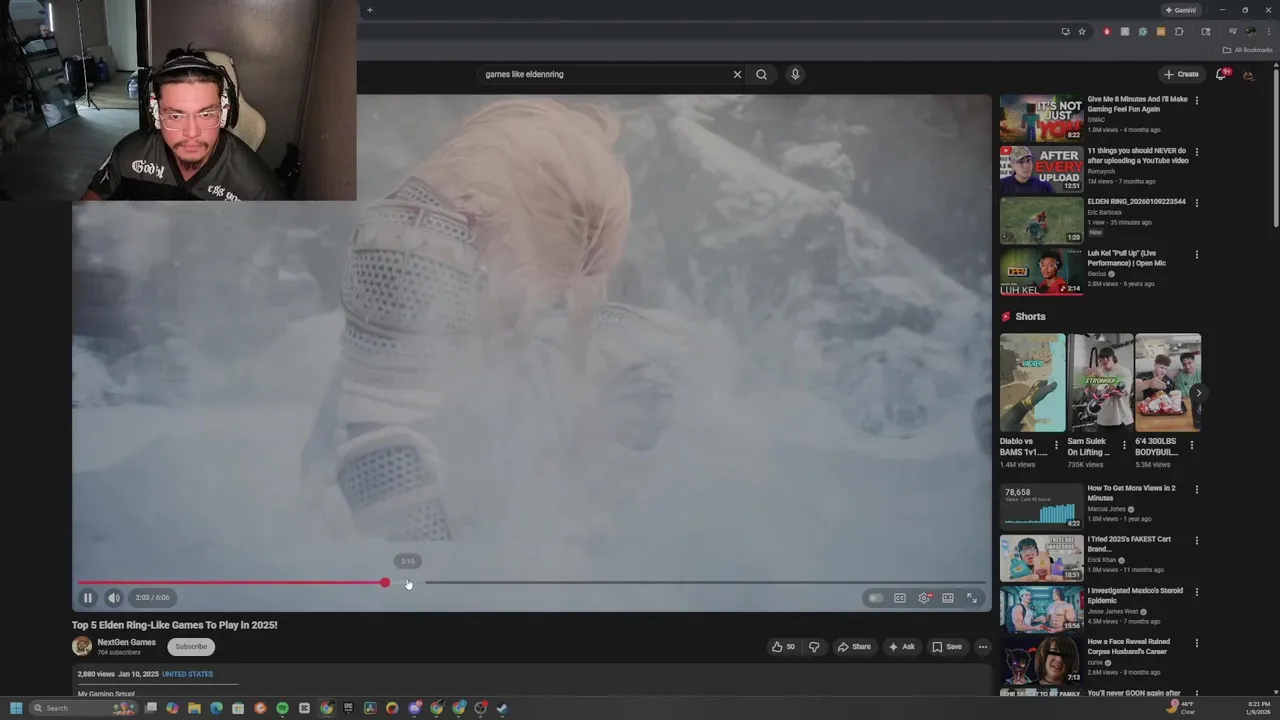Screen dimensions: 1280x720
Task: Open the Chrome profile avatar
Action: click(1250, 31)
